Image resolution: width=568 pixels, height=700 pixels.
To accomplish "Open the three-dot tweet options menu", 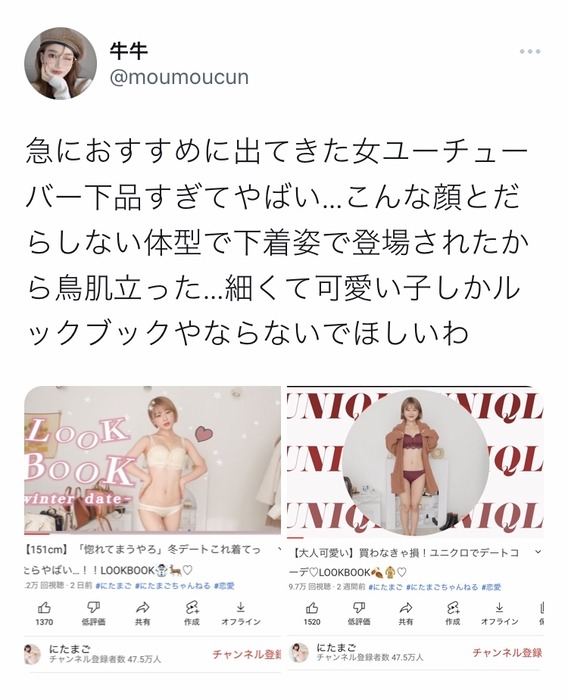I will click(530, 52).
